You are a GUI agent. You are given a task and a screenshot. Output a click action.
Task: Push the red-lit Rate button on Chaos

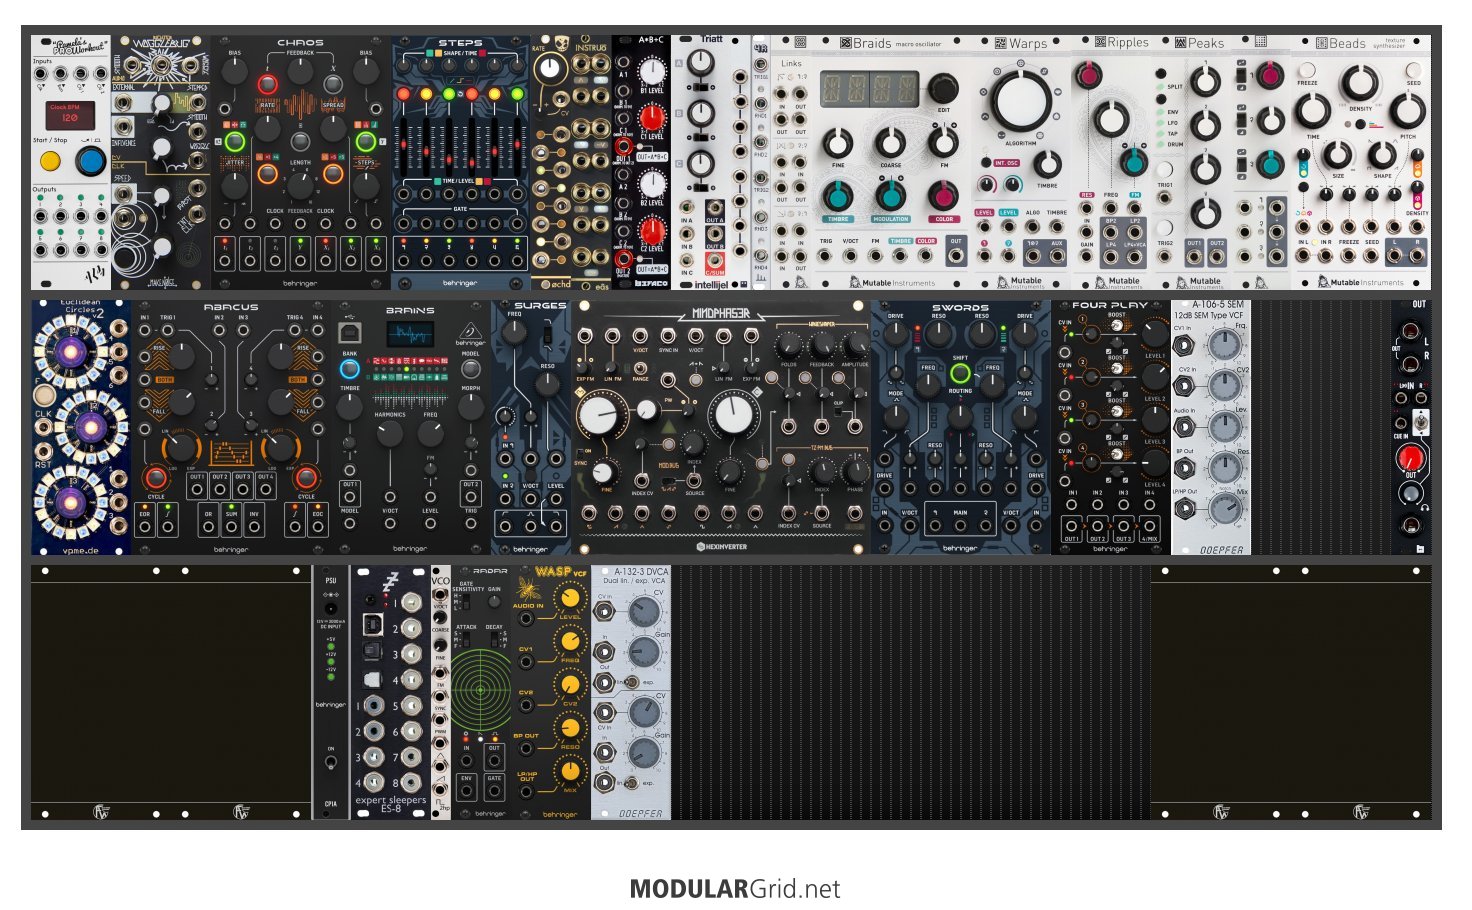(267, 84)
